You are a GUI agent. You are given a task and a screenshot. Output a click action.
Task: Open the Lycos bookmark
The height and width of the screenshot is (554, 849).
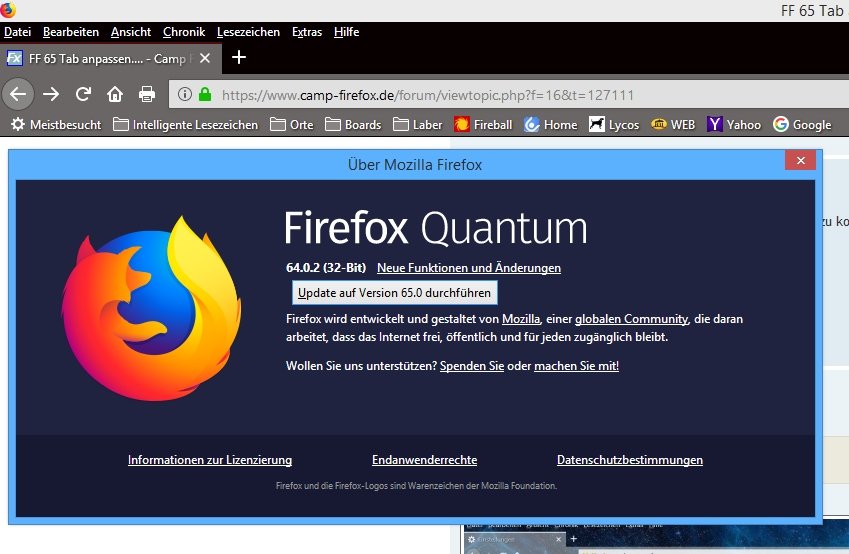pos(614,125)
